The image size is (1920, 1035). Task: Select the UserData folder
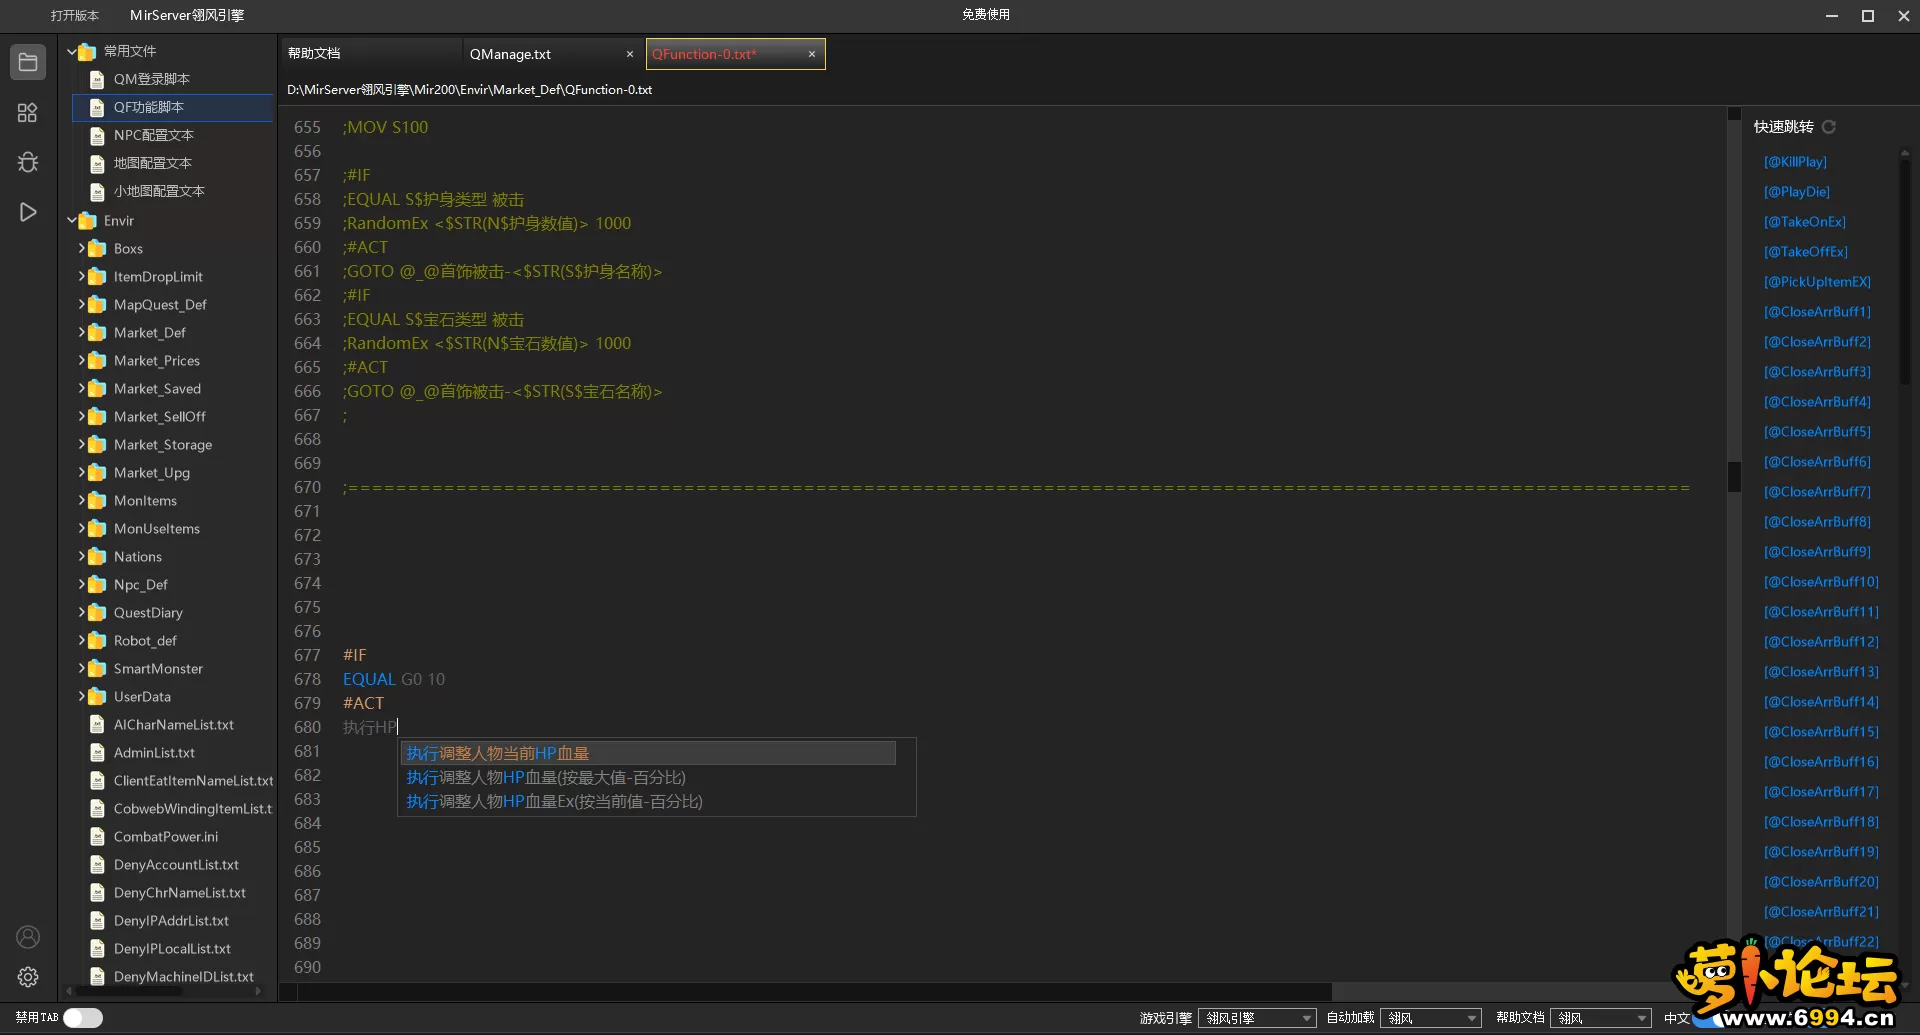click(142, 697)
